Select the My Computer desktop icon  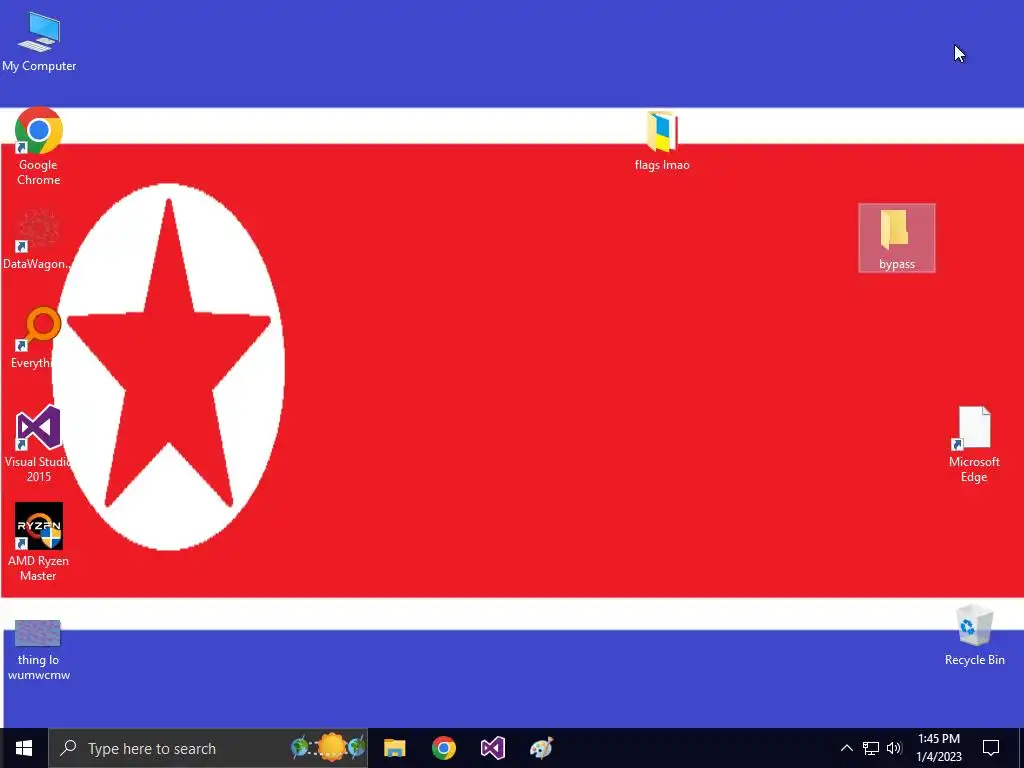tap(39, 42)
